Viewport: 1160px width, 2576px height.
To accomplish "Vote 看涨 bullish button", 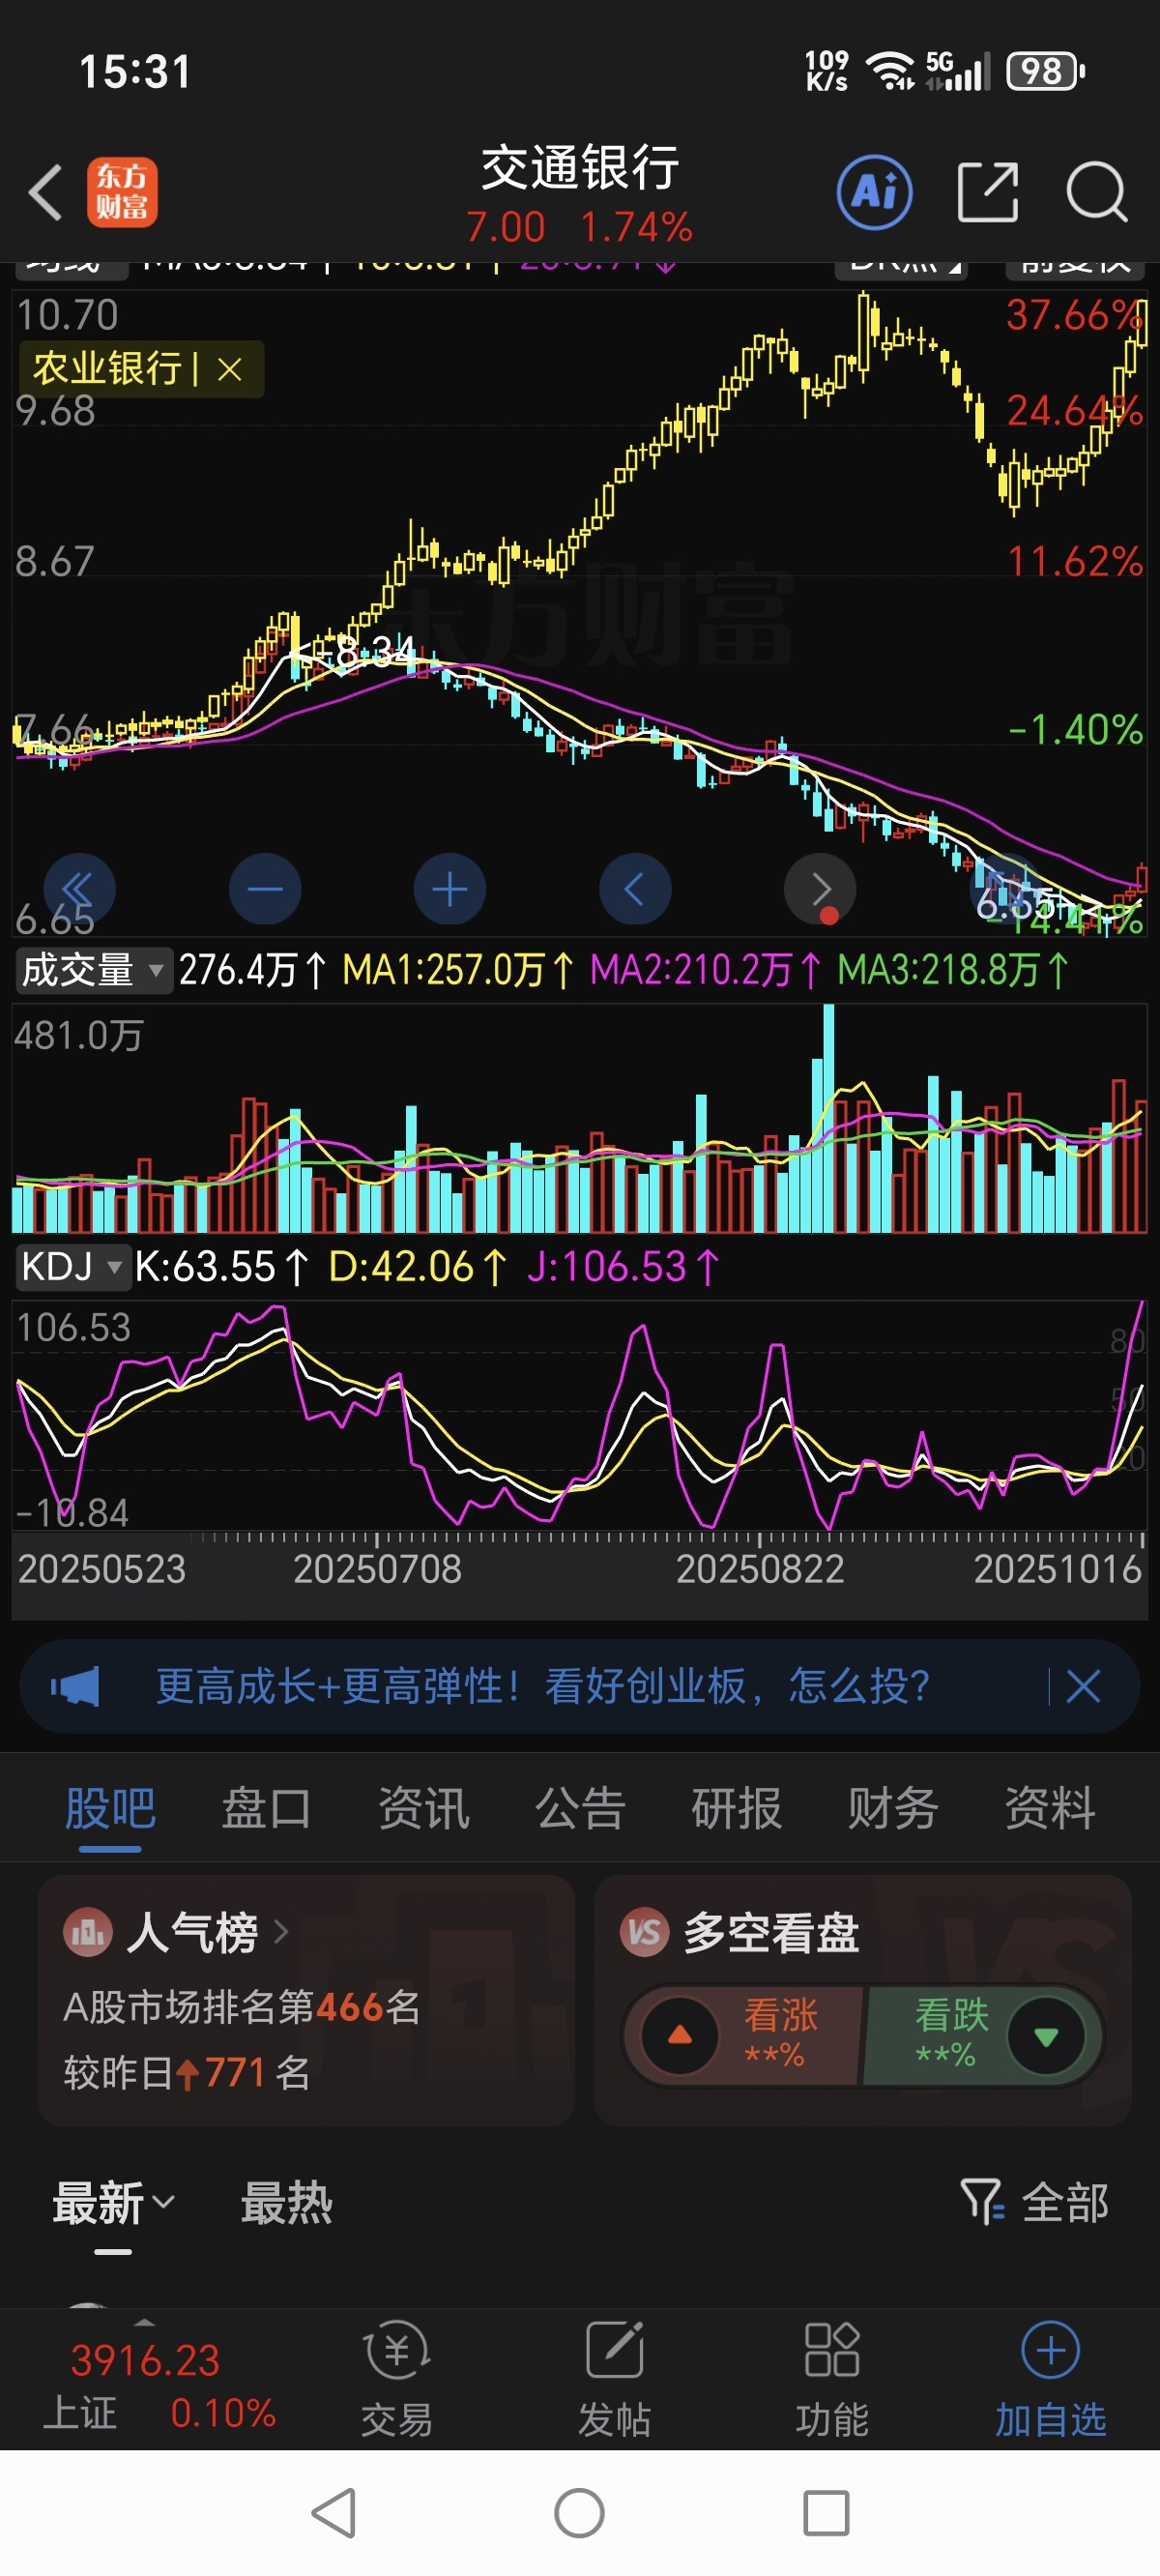I will [x=743, y=2035].
